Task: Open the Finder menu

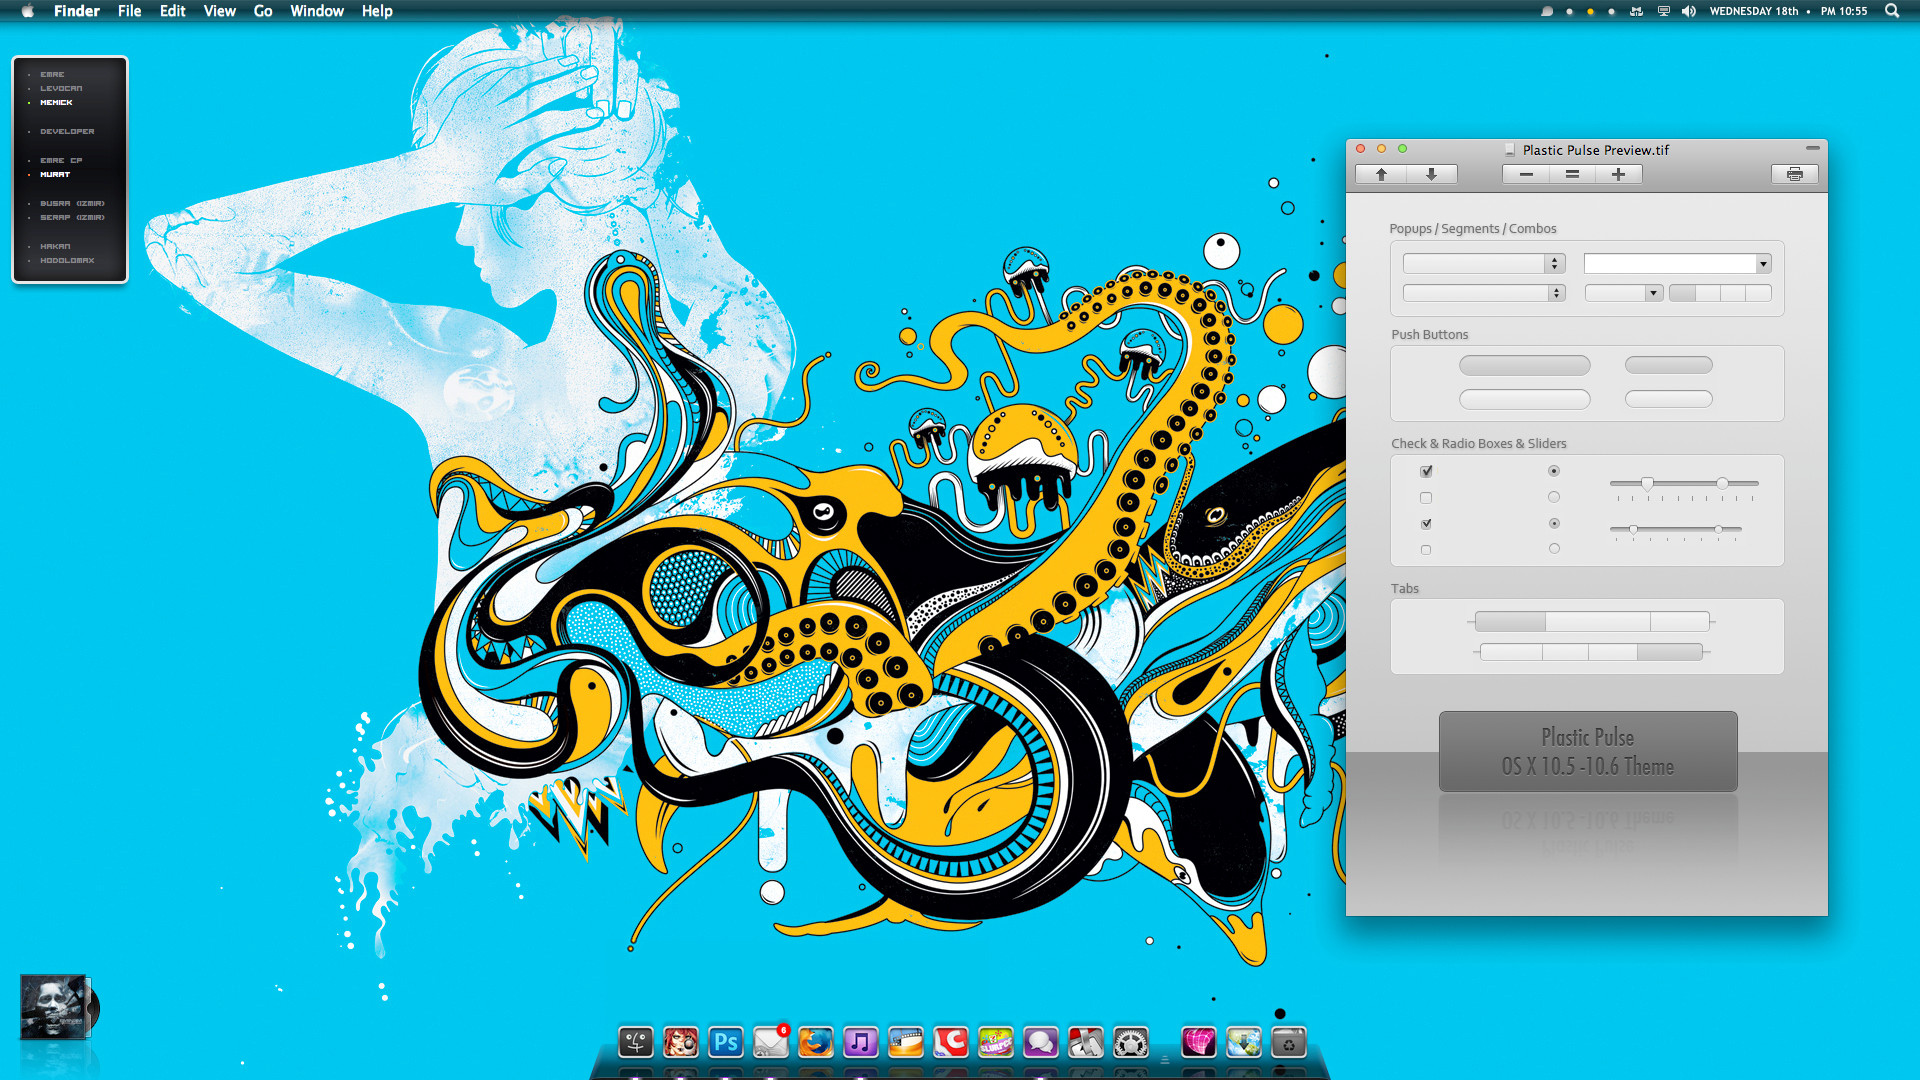Action: (x=77, y=11)
